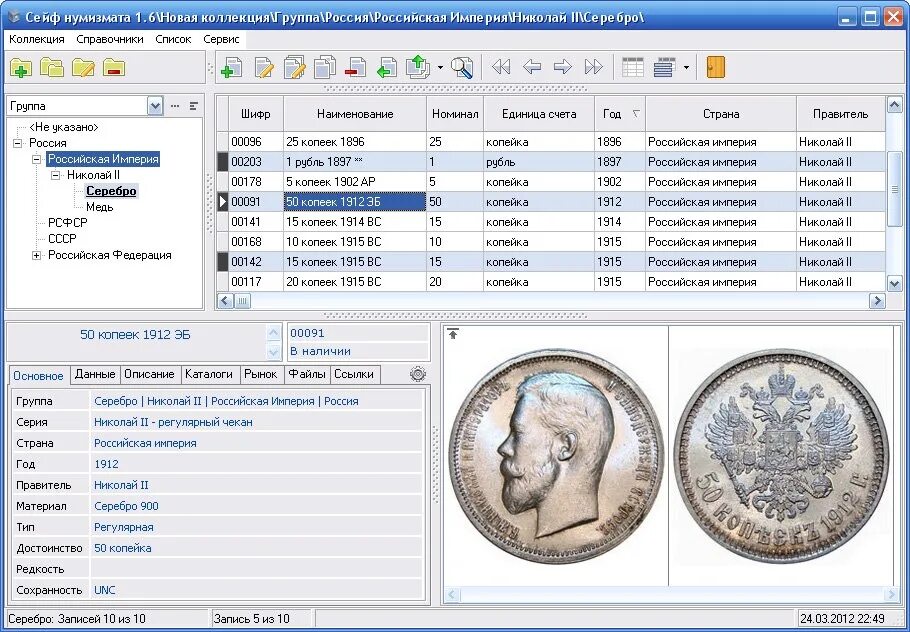910x632 pixels.
Task: Switch to the Описание tab
Action: click(x=150, y=374)
